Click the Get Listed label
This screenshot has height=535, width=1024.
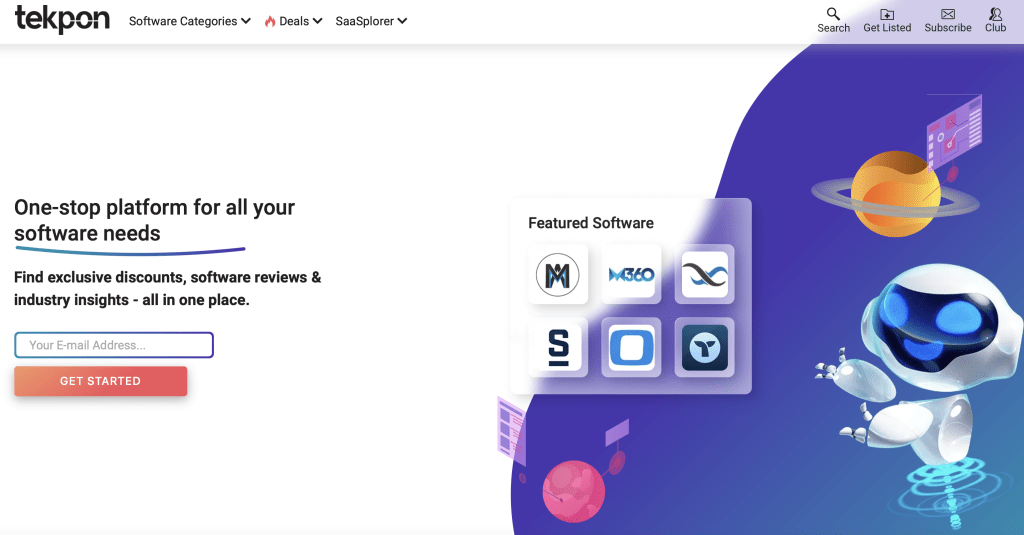[887, 27]
